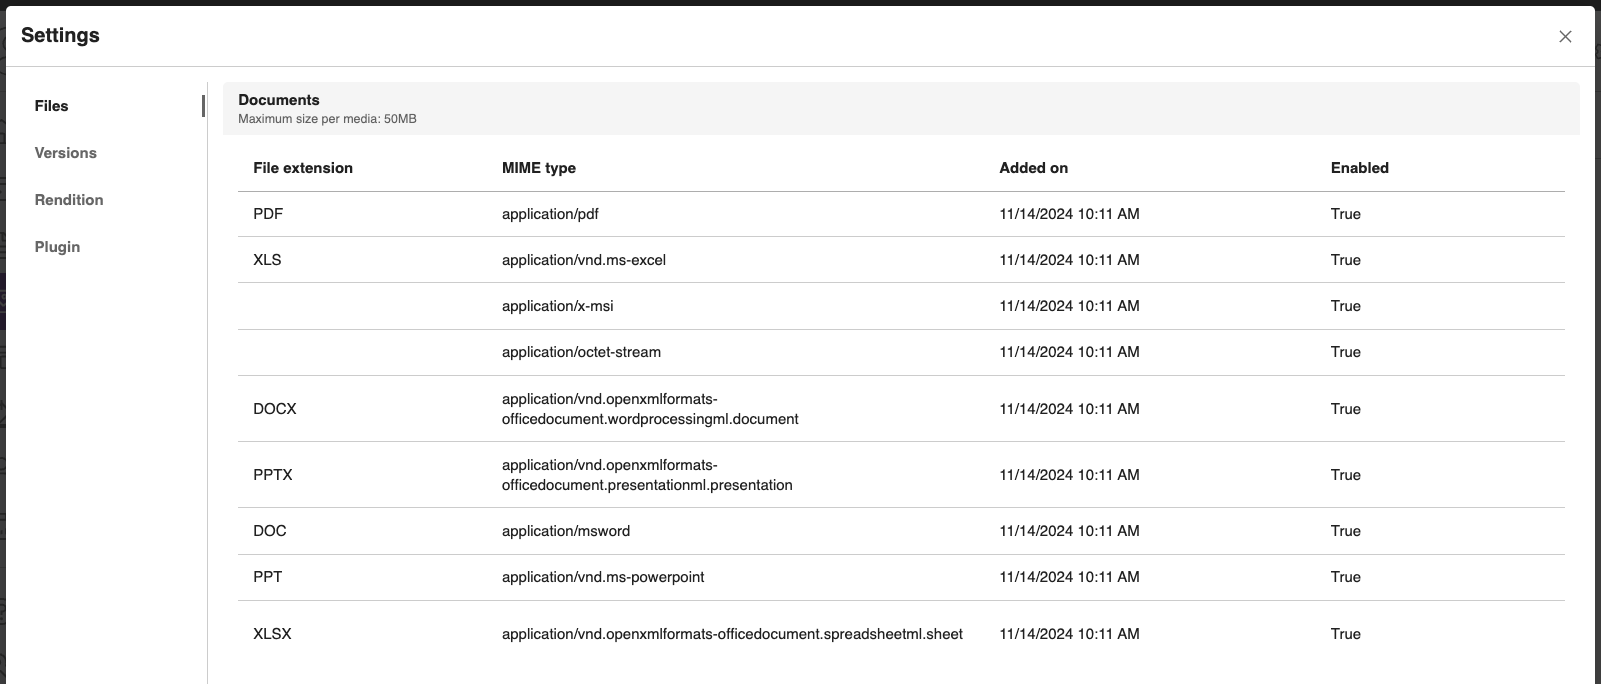Screen dimensions: 1601x684
Task: Click the Added on column header
Action: (x=1033, y=168)
